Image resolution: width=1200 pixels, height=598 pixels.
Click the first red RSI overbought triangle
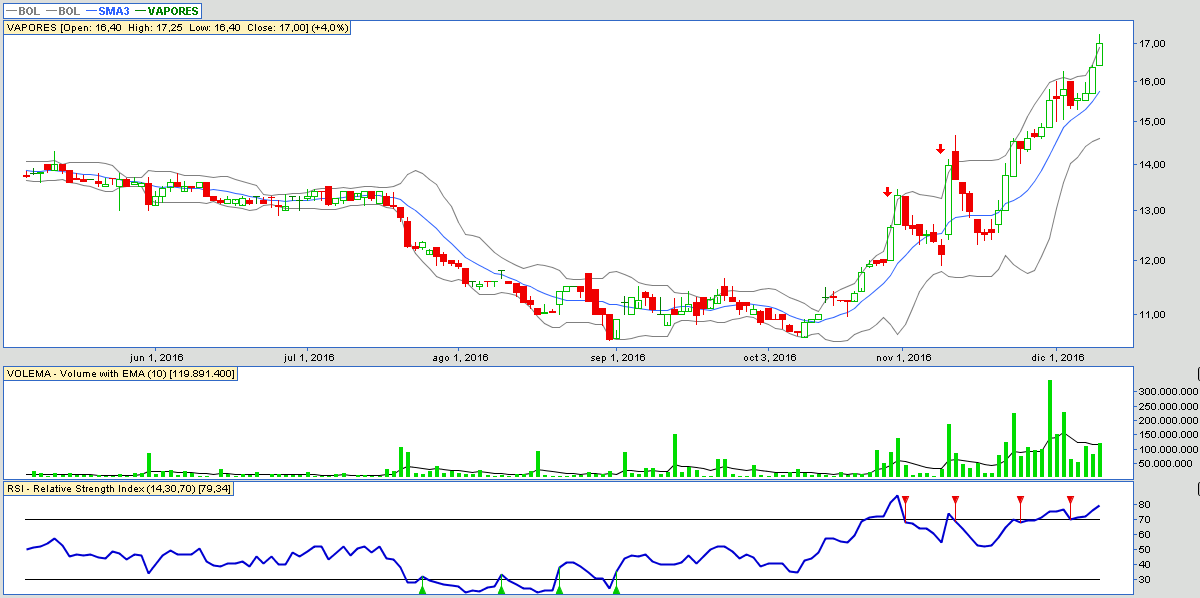tap(905, 499)
